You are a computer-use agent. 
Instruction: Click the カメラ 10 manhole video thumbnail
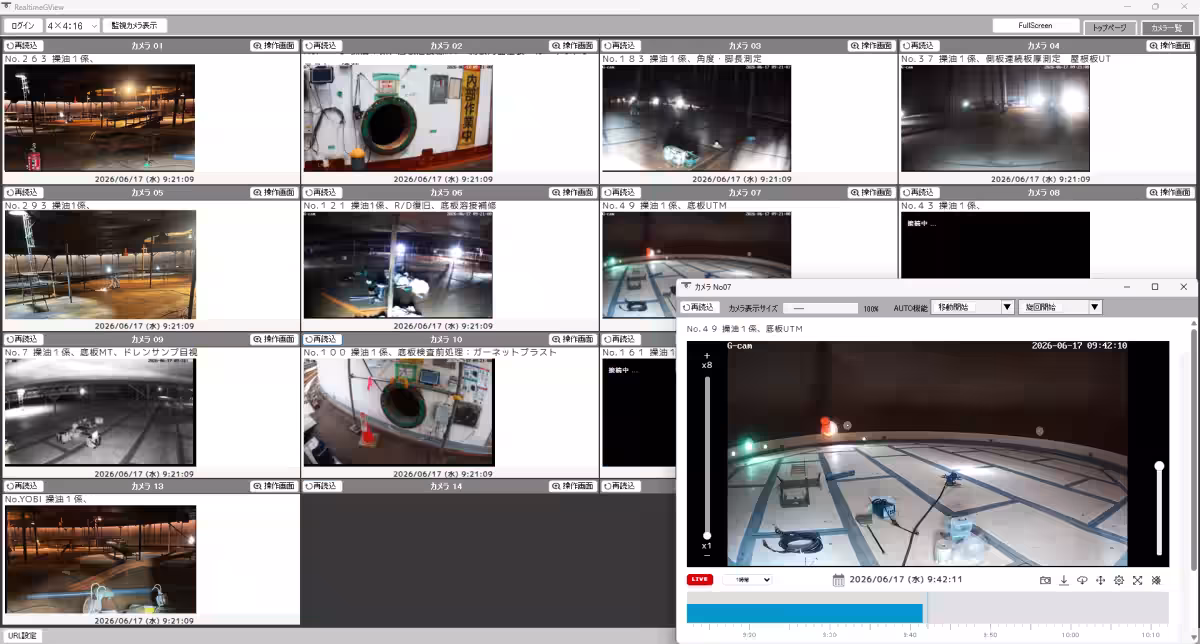point(398,412)
